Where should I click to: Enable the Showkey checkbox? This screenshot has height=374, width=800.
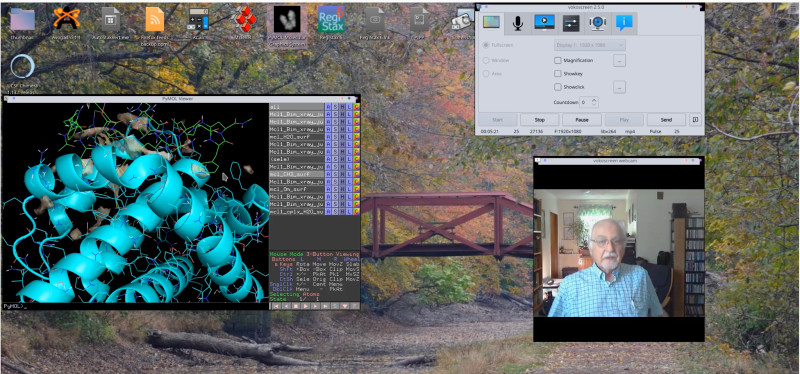click(558, 73)
